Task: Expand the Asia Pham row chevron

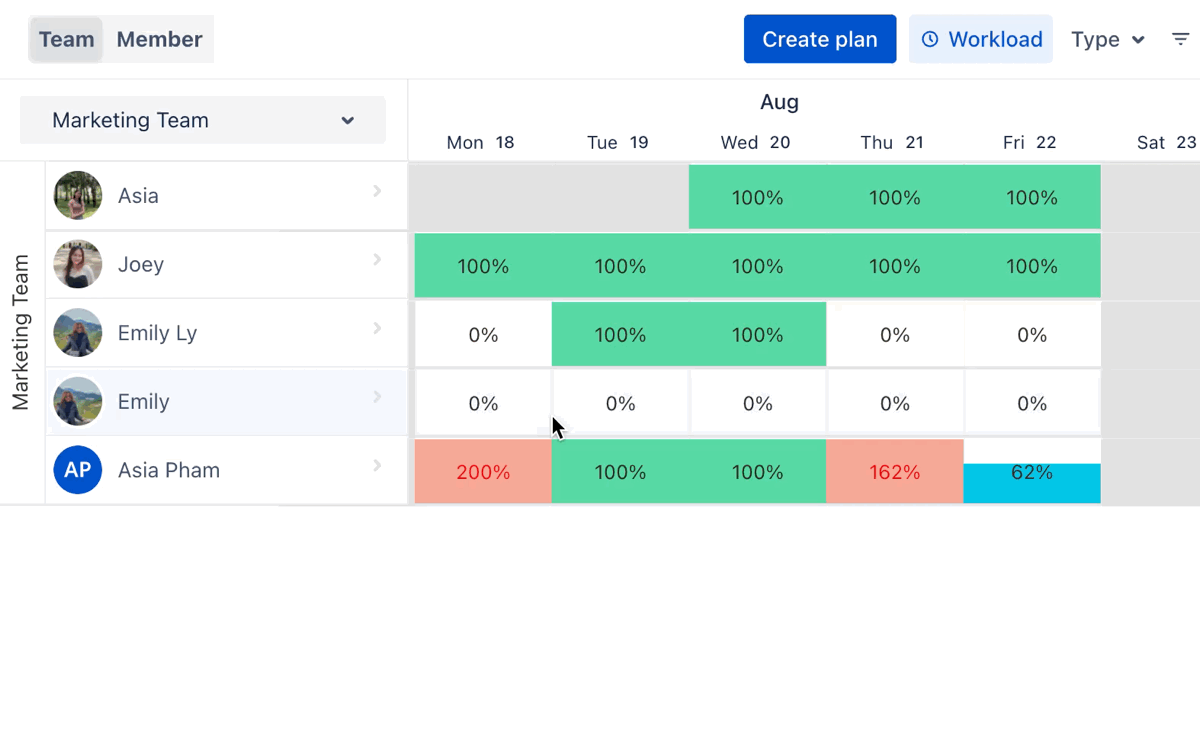Action: pos(377,465)
